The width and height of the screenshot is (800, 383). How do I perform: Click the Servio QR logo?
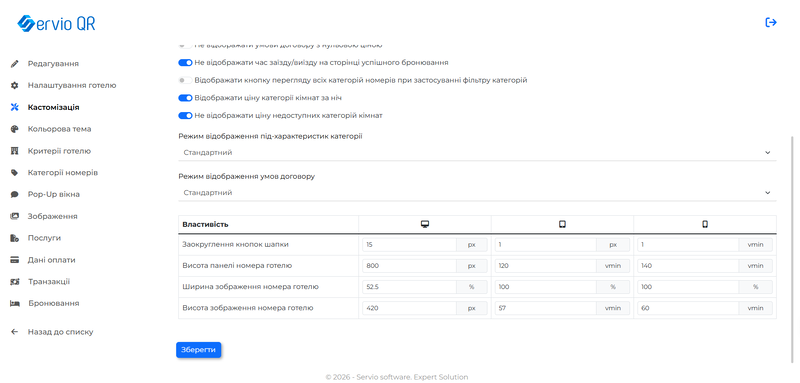pyautogui.click(x=56, y=23)
